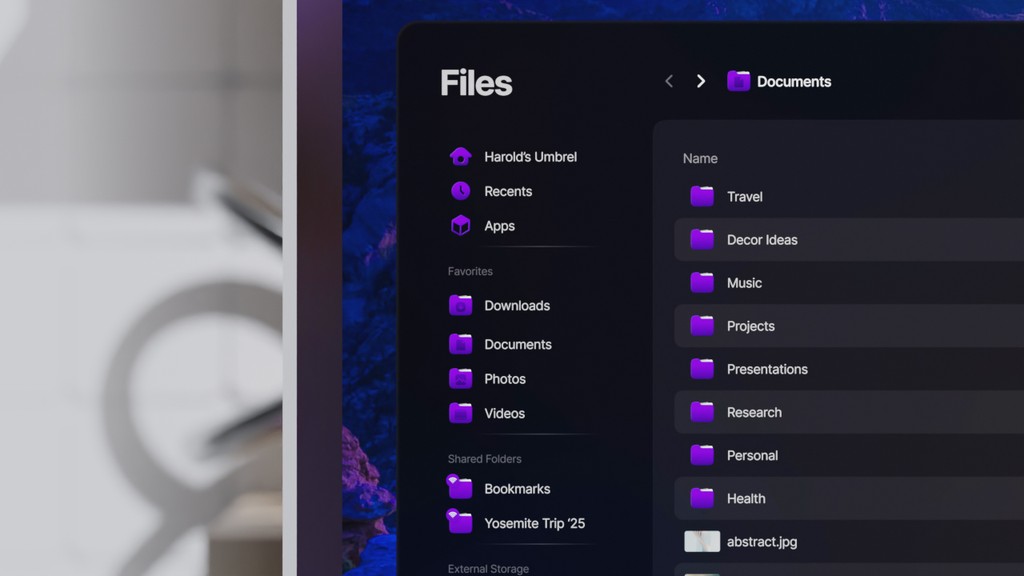
Task: Open Documents label under Favorites
Action: pyautogui.click(x=518, y=344)
